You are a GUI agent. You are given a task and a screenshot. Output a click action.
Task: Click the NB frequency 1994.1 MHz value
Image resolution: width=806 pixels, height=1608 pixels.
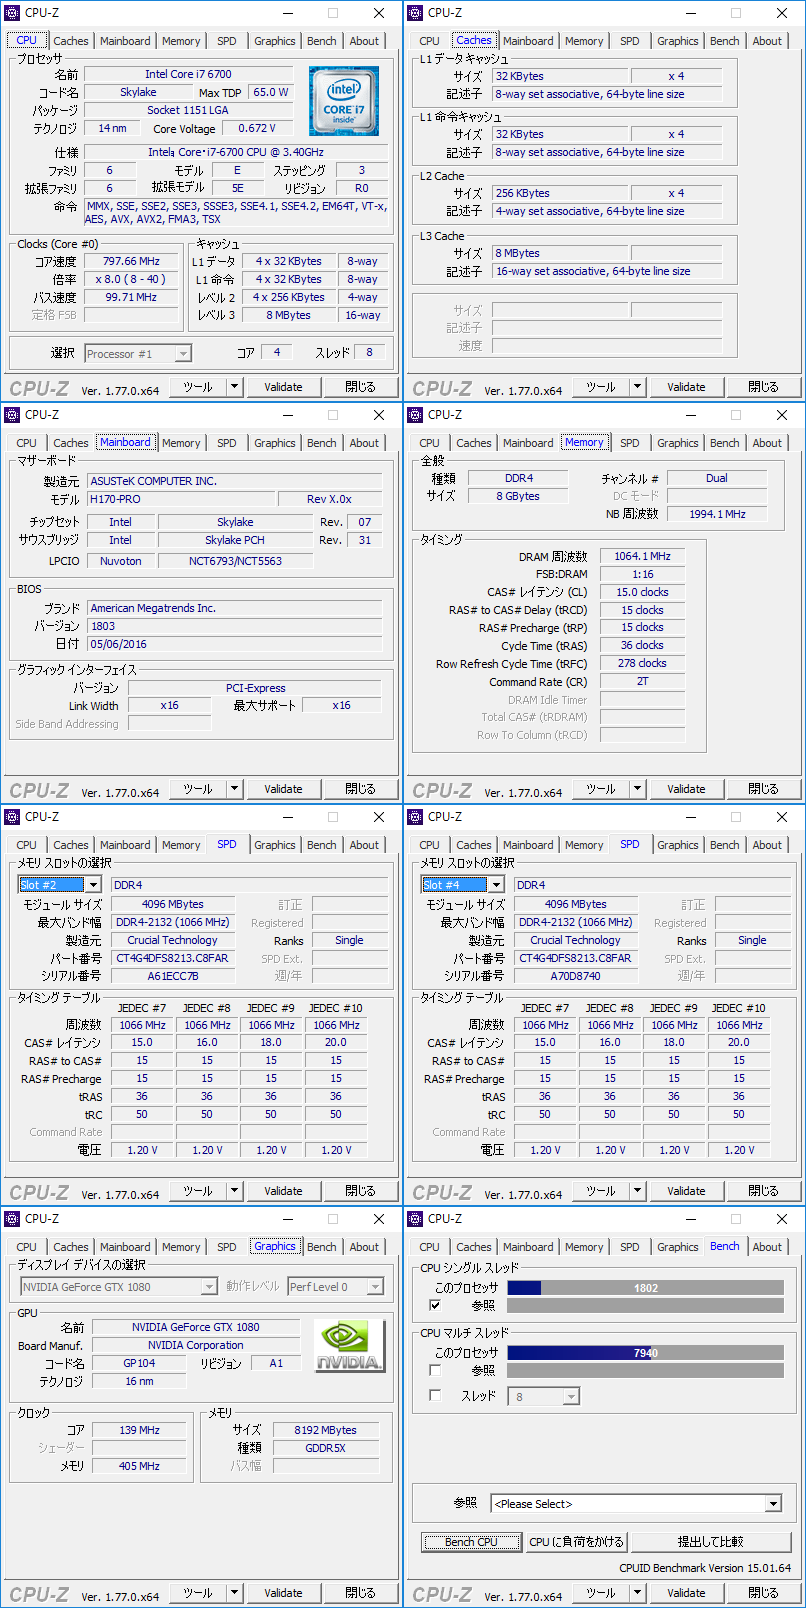tap(717, 514)
